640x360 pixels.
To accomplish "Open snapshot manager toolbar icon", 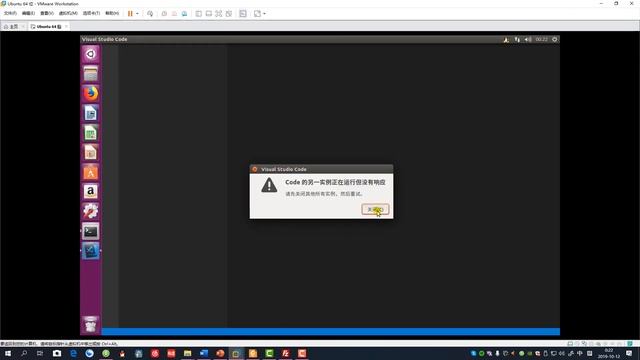I will pos(184,13).
